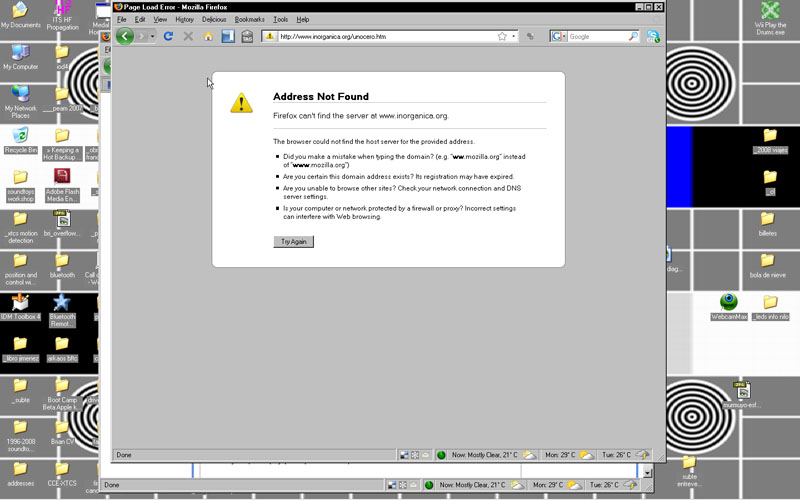
Task: Open the Google search engine selector dropdown
Action: pos(559,36)
